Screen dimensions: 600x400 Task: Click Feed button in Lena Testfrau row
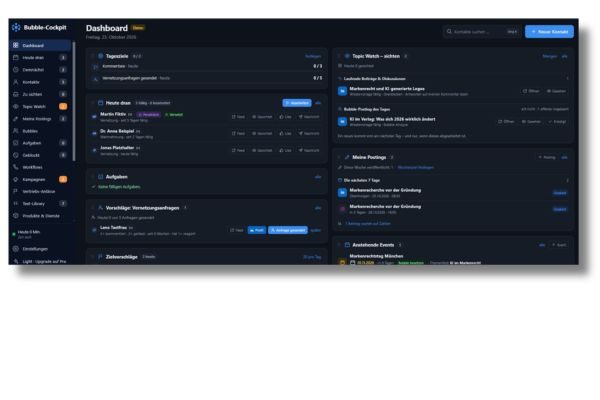(x=237, y=230)
